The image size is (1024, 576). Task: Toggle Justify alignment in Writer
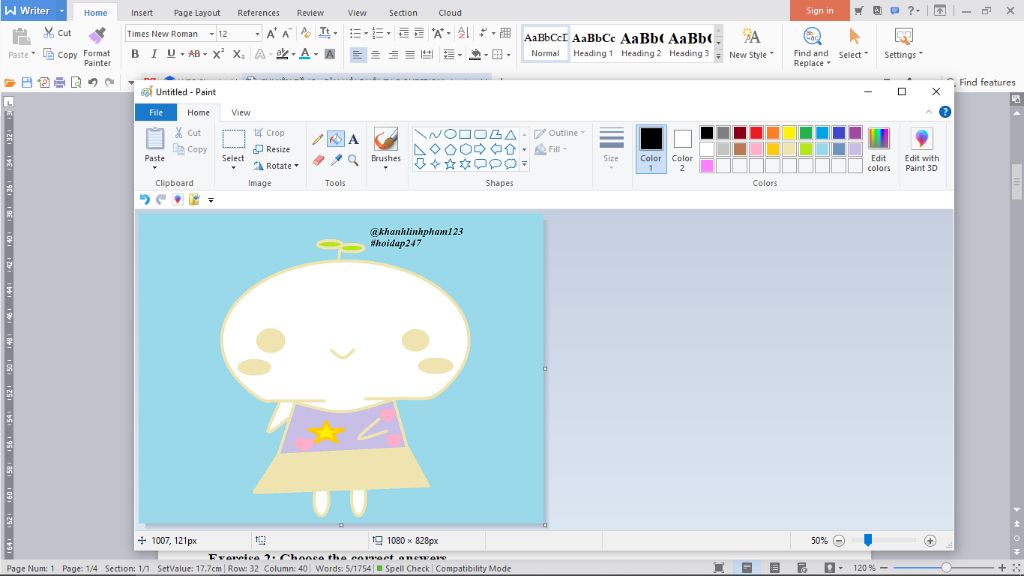click(409, 55)
